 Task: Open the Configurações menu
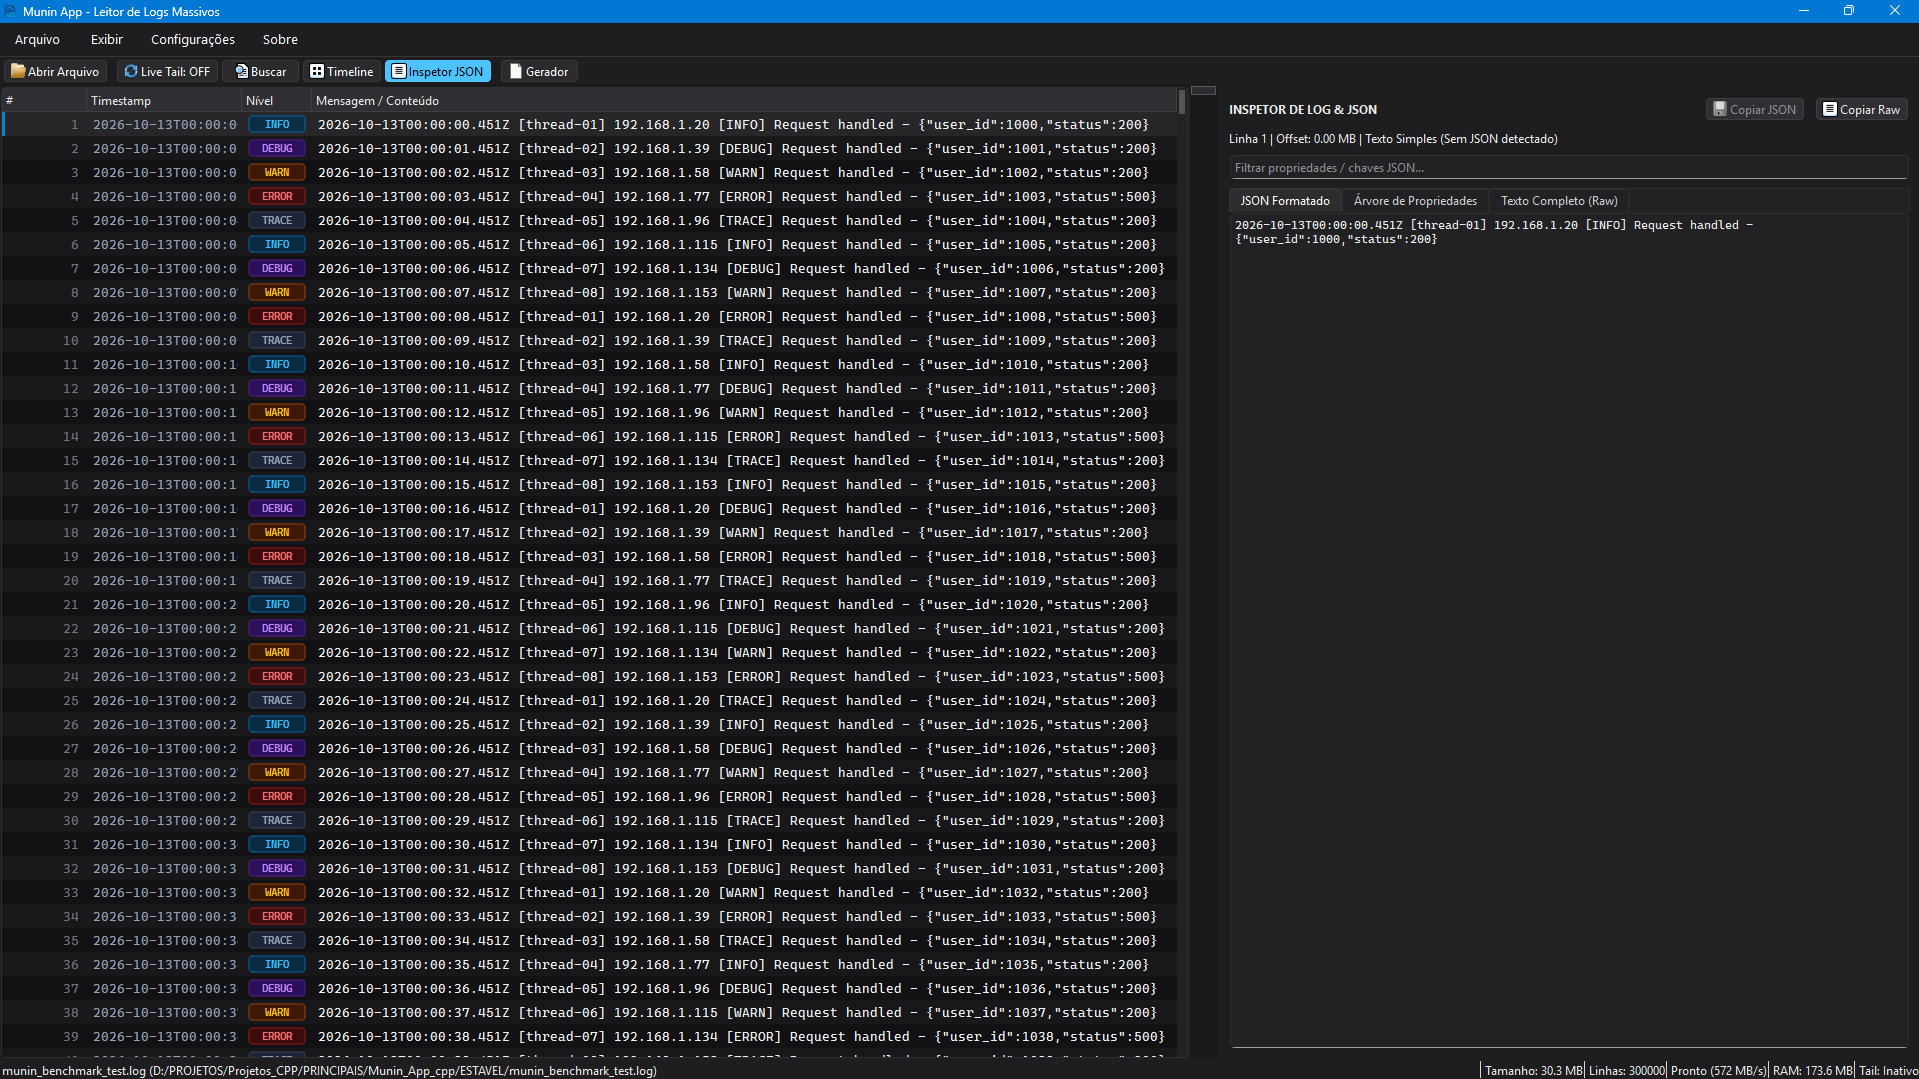pos(193,39)
